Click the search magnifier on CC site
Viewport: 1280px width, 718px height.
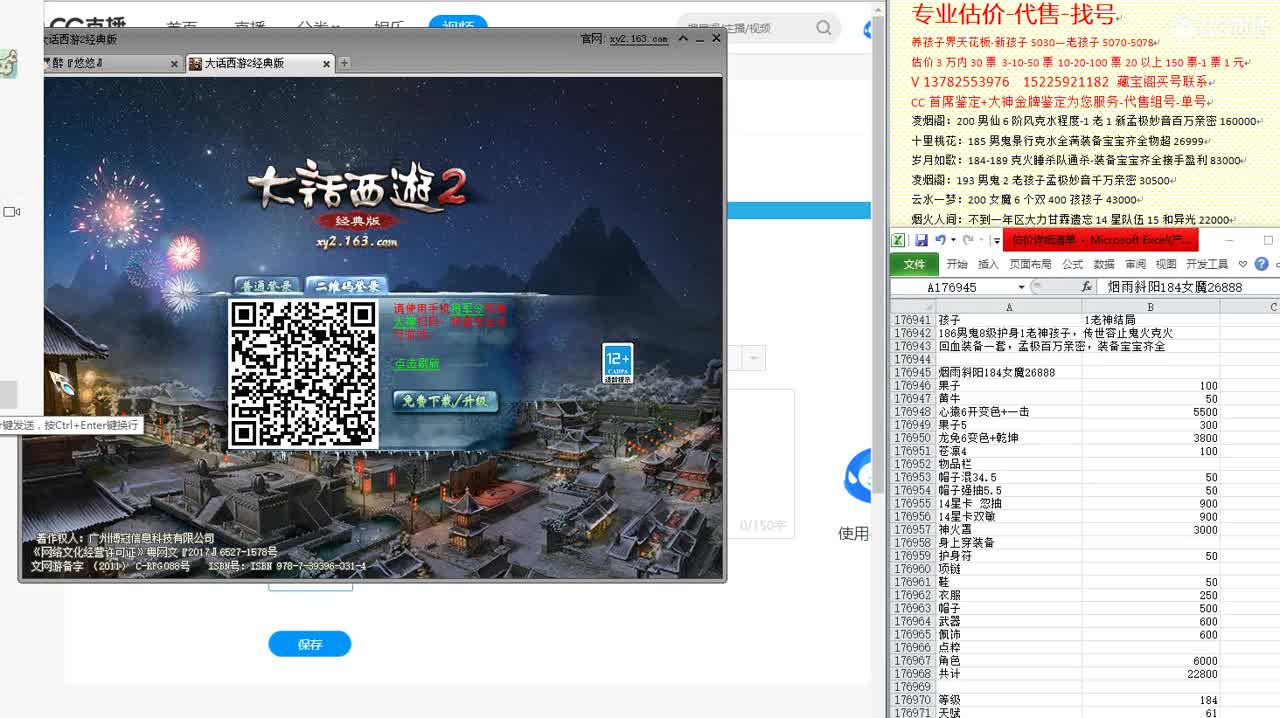(823, 28)
